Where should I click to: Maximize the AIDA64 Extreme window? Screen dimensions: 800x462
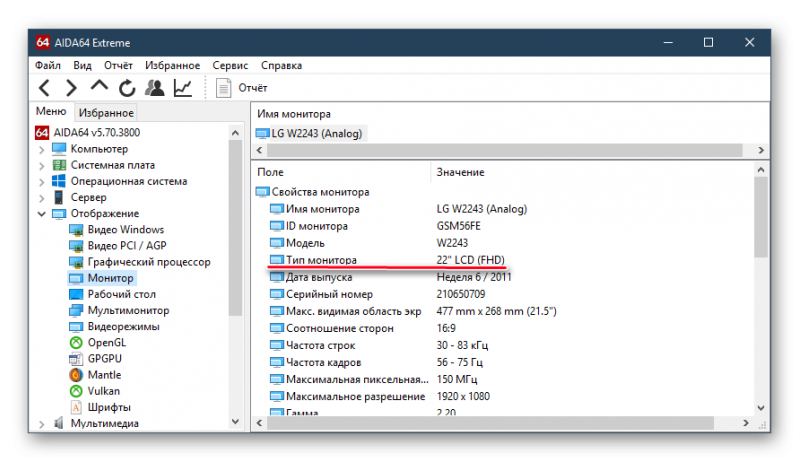(708, 42)
